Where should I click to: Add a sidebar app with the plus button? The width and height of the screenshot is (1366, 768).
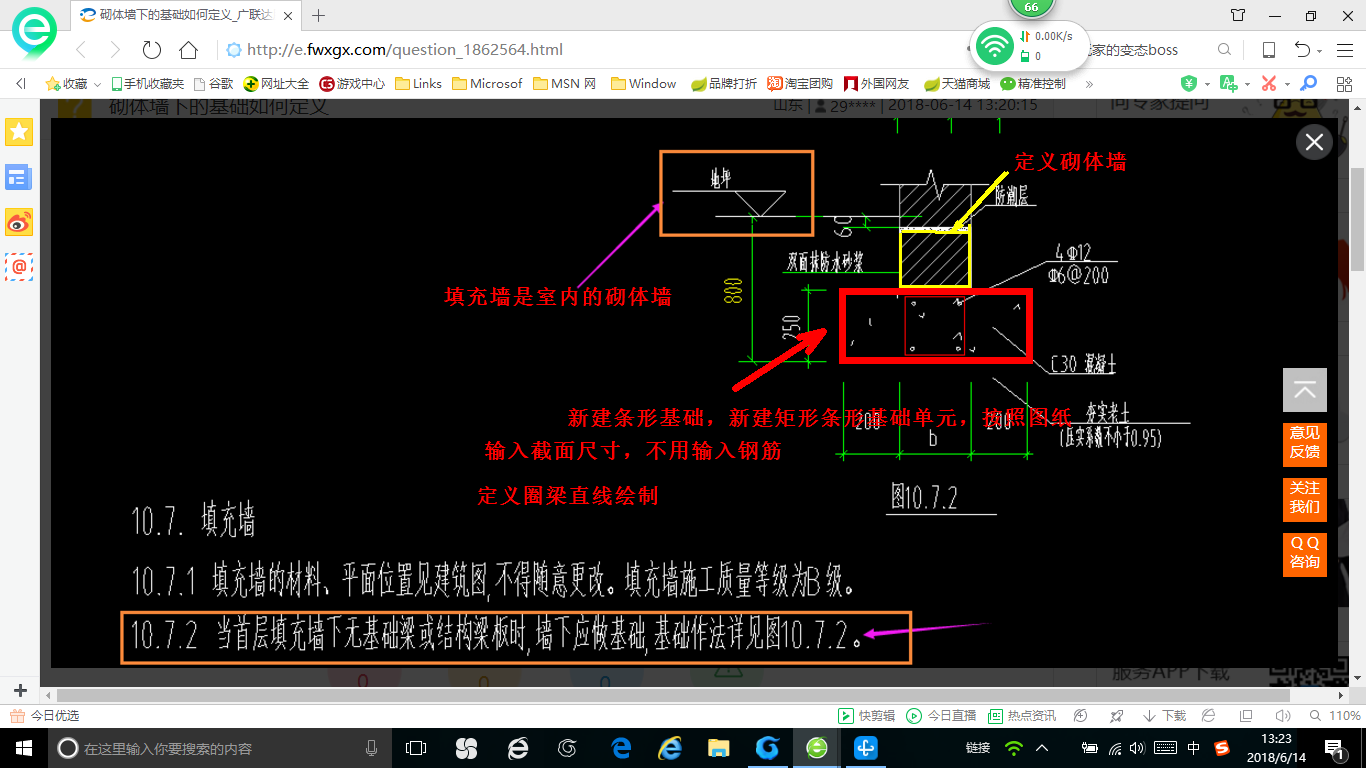click(x=20, y=691)
